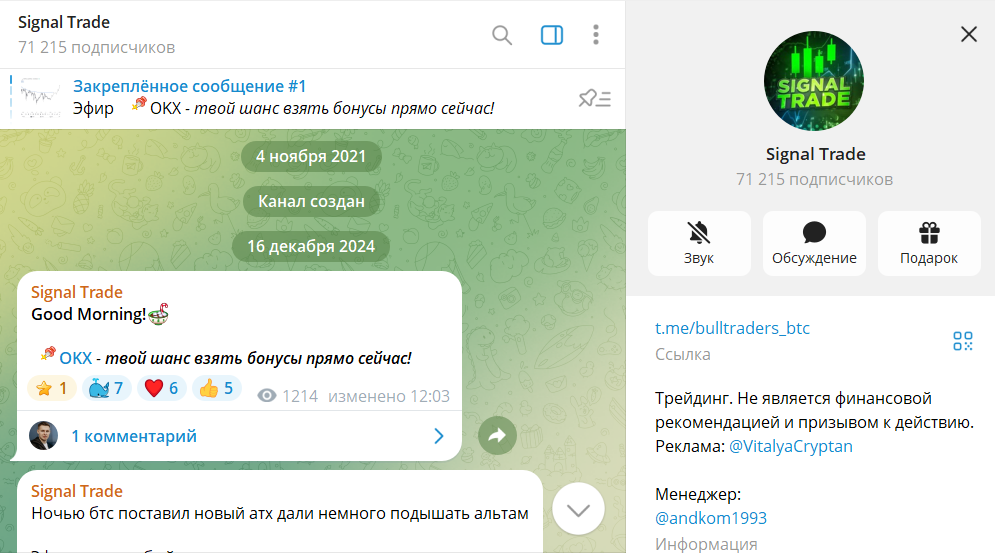This screenshot has width=995, height=553.
Task: Click the view count eye icon 1214
Action: pyautogui.click(x=267, y=396)
